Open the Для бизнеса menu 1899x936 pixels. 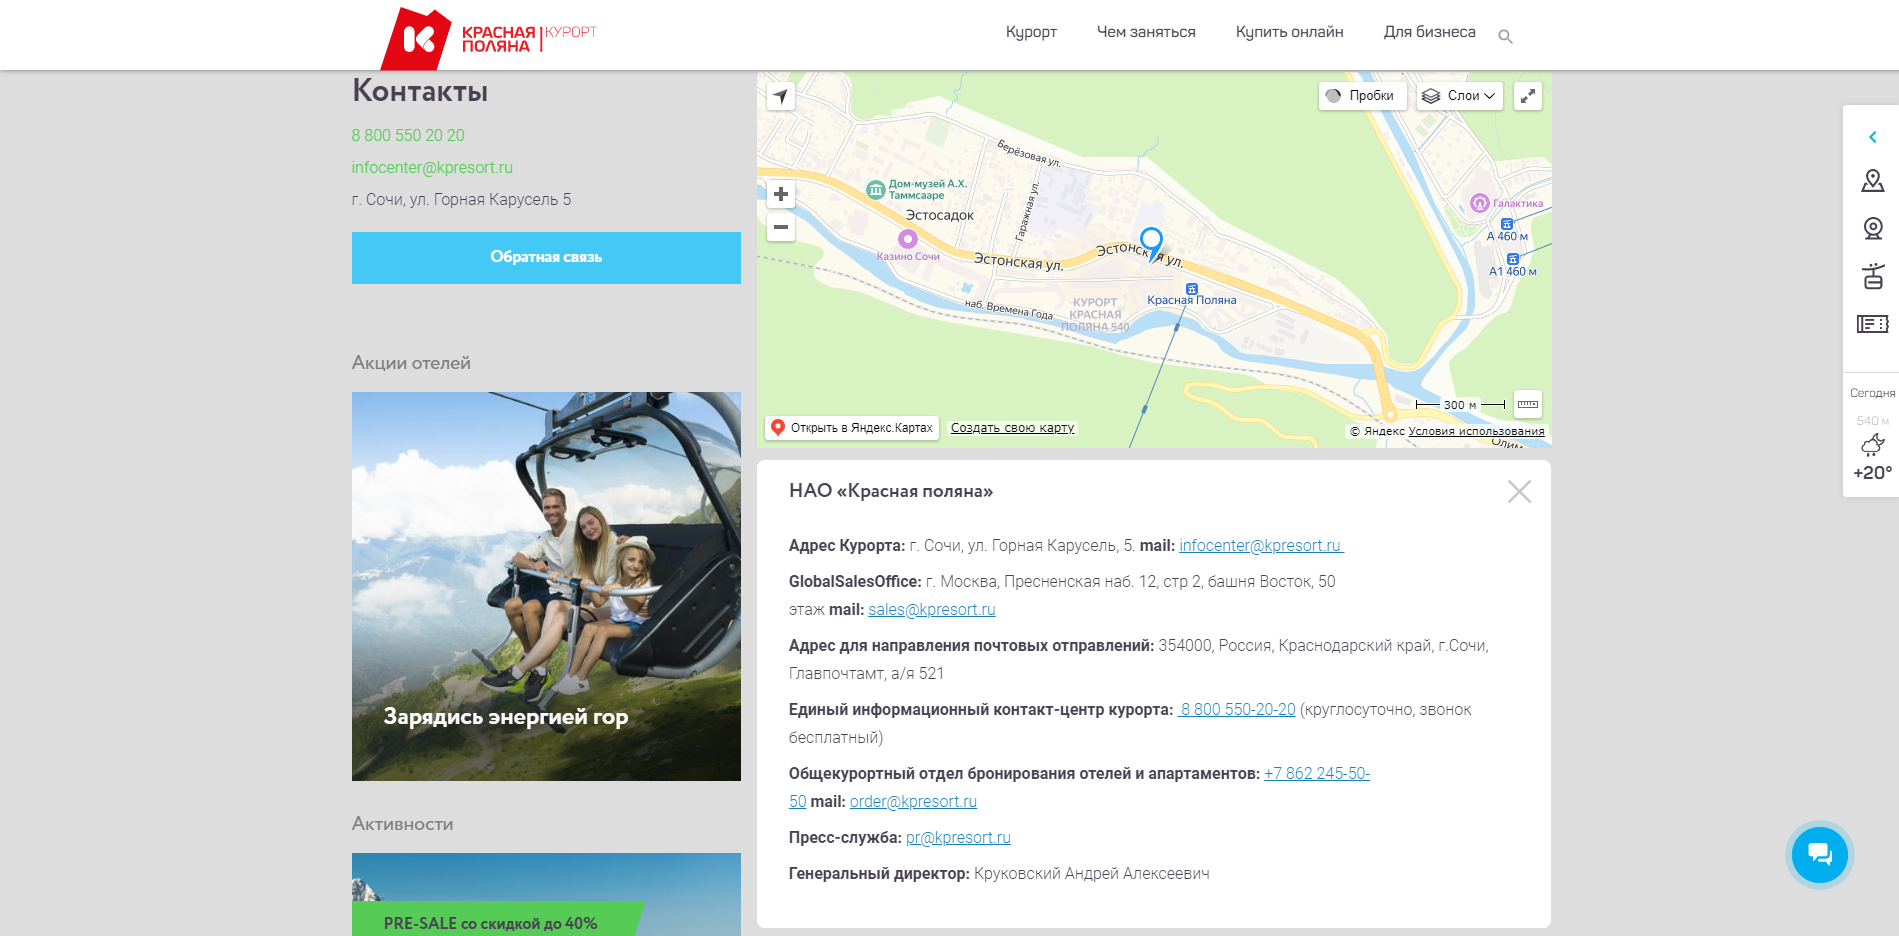click(x=1429, y=32)
